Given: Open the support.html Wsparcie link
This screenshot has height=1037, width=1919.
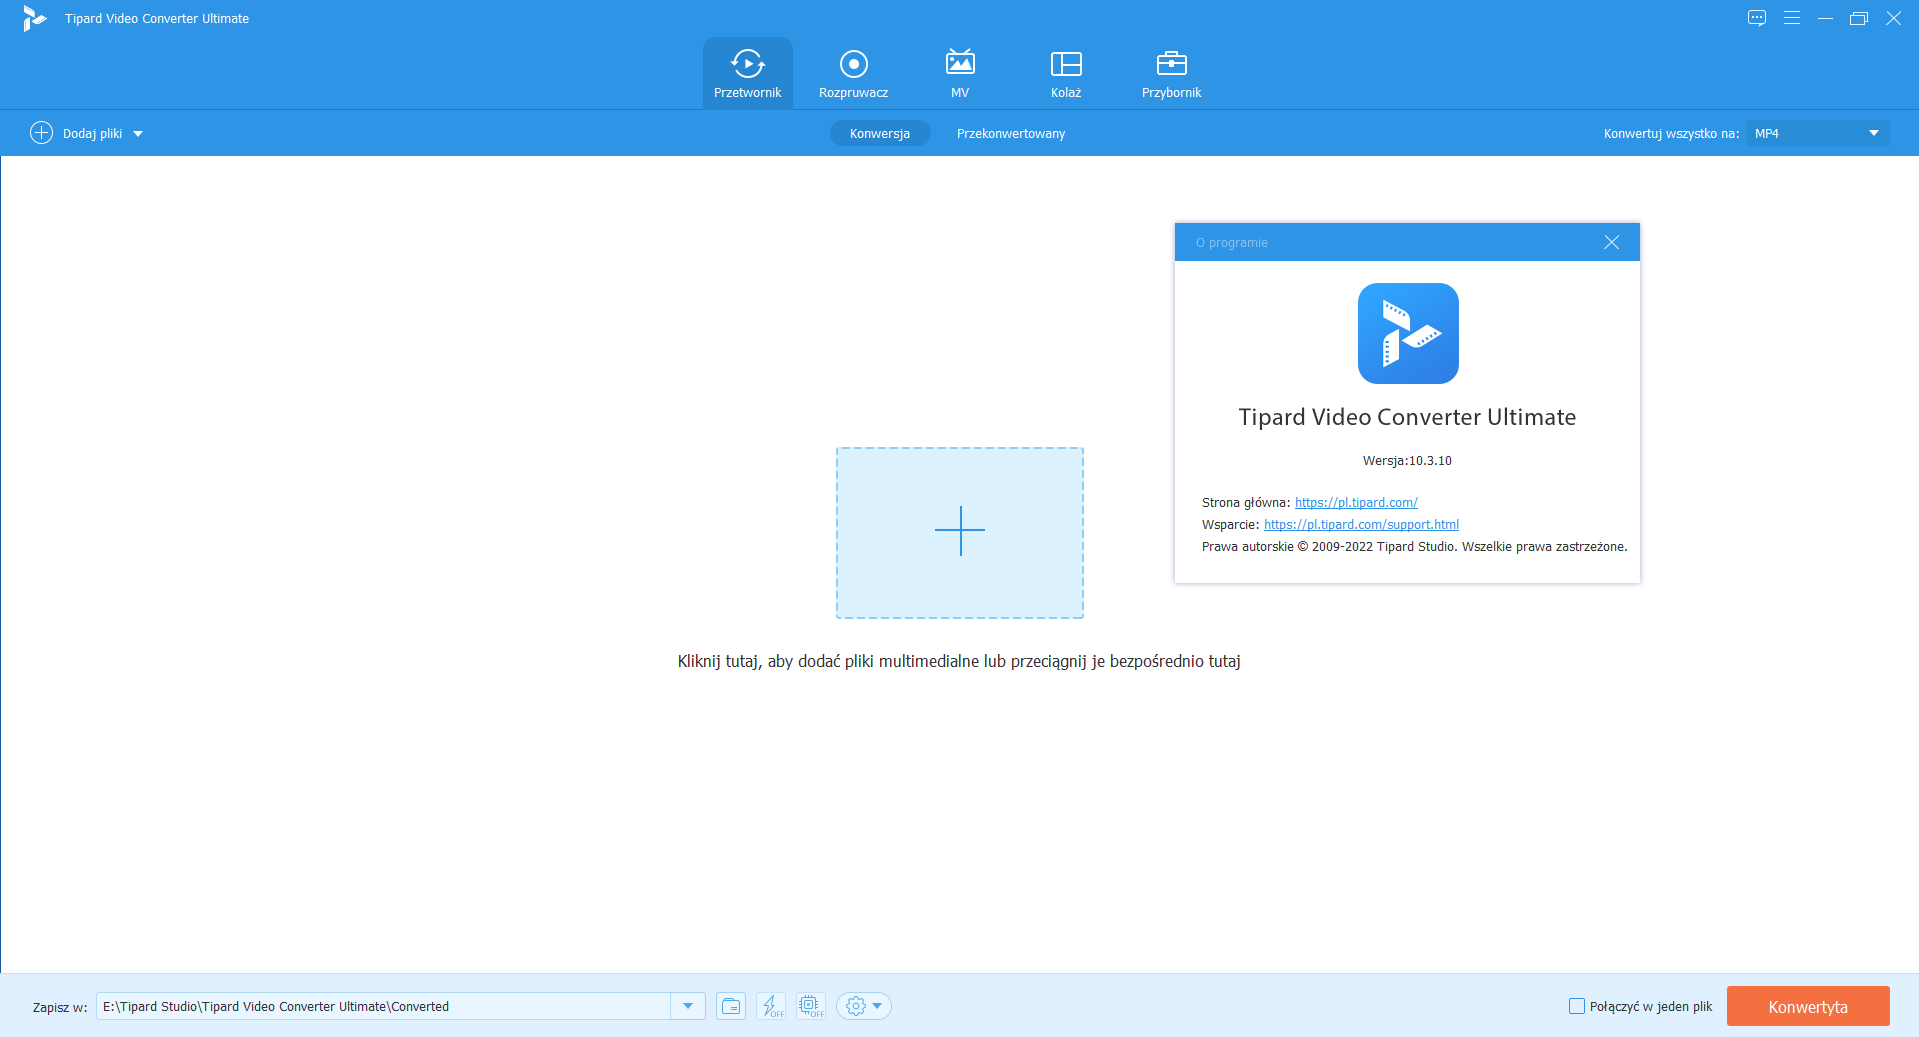Looking at the screenshot, I should tap(1361, 525).
